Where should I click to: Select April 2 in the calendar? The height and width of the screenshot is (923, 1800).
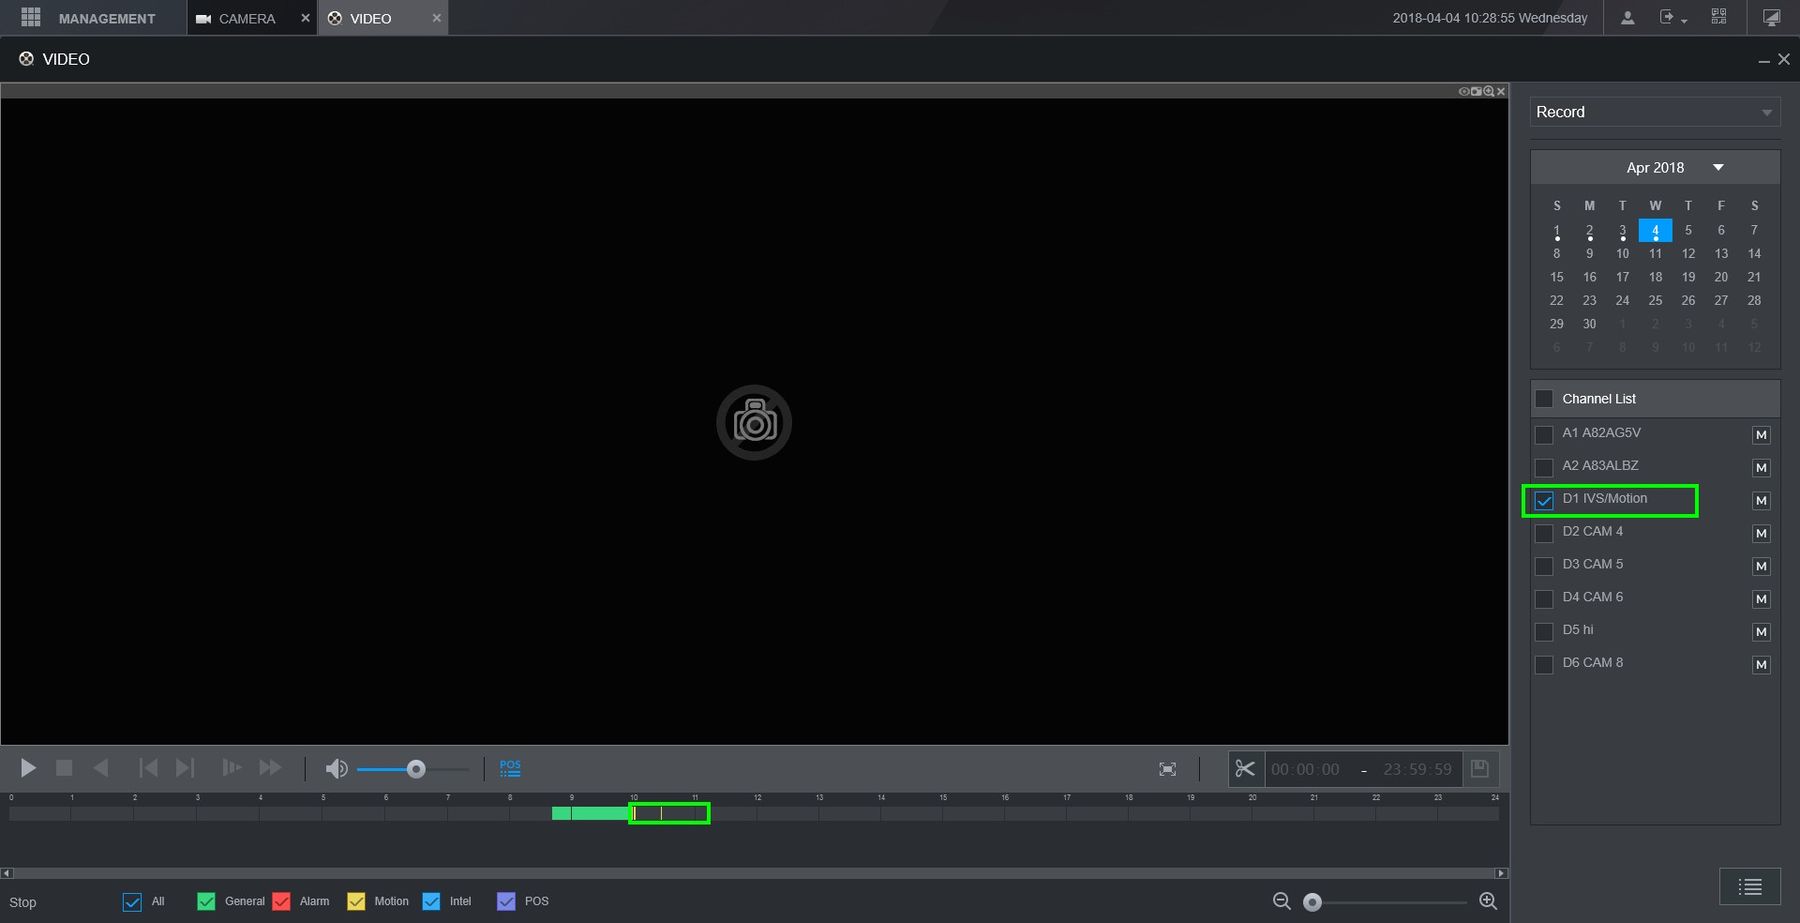click(x=1589, y=231)
